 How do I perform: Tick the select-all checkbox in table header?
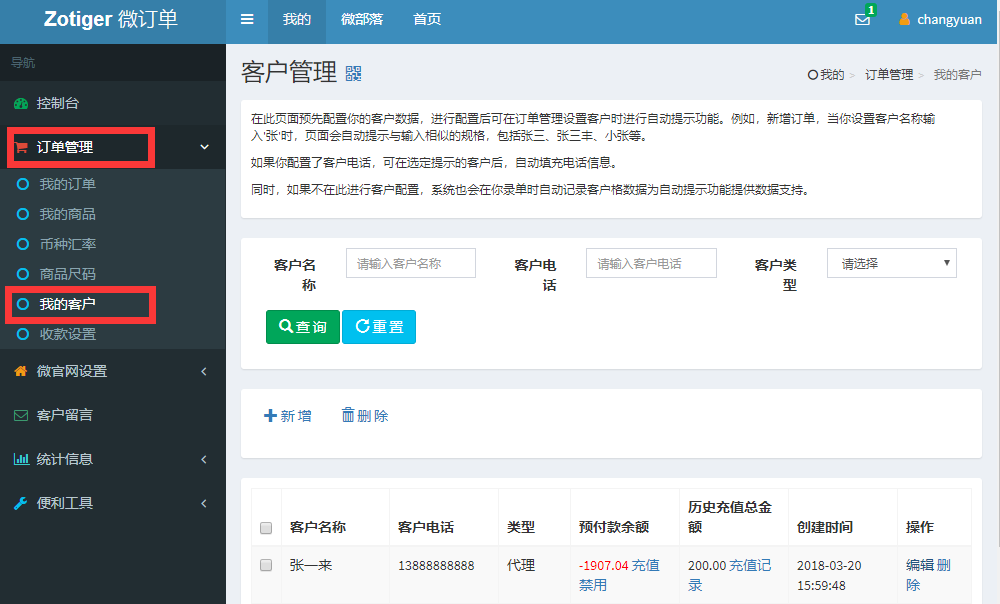tap(266, 528)
